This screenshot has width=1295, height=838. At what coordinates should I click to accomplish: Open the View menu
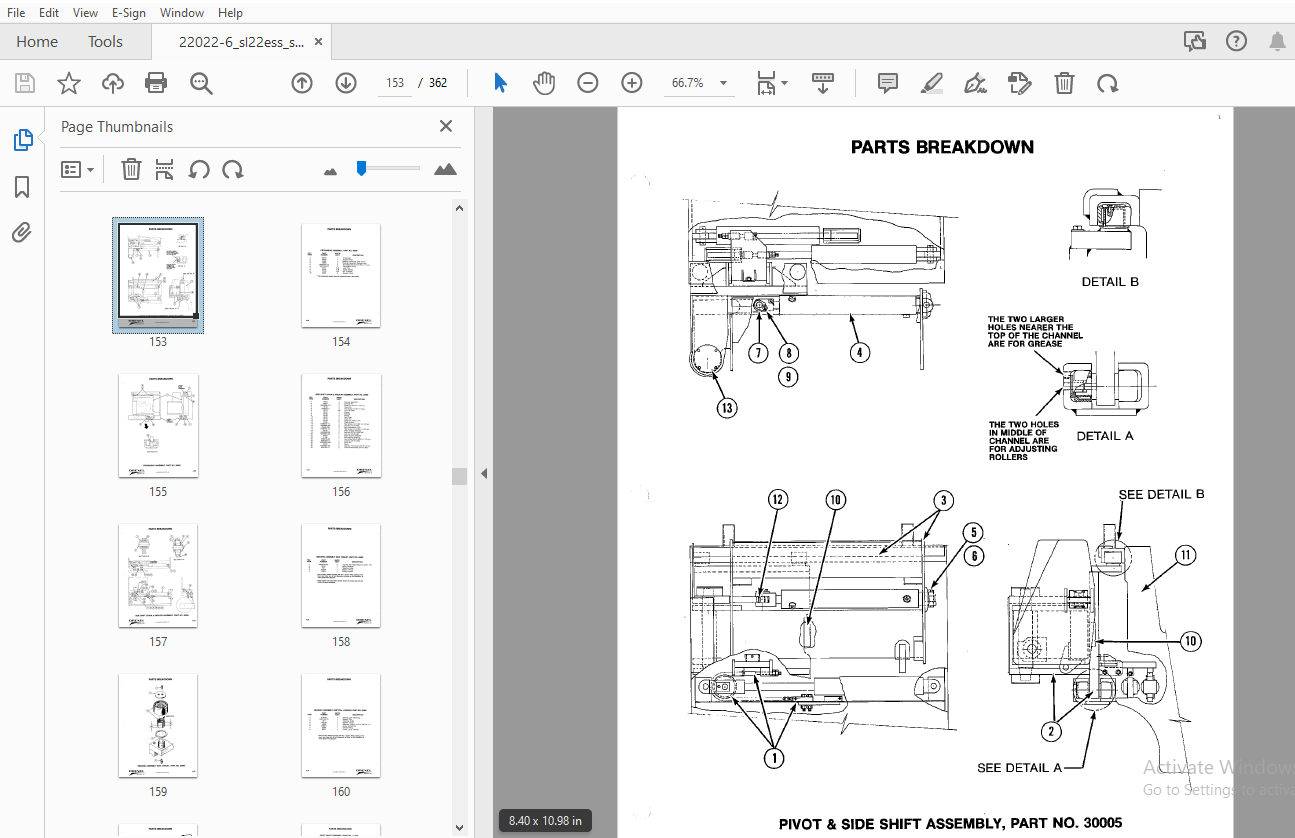pyautogui.click(x=86, y=13)
